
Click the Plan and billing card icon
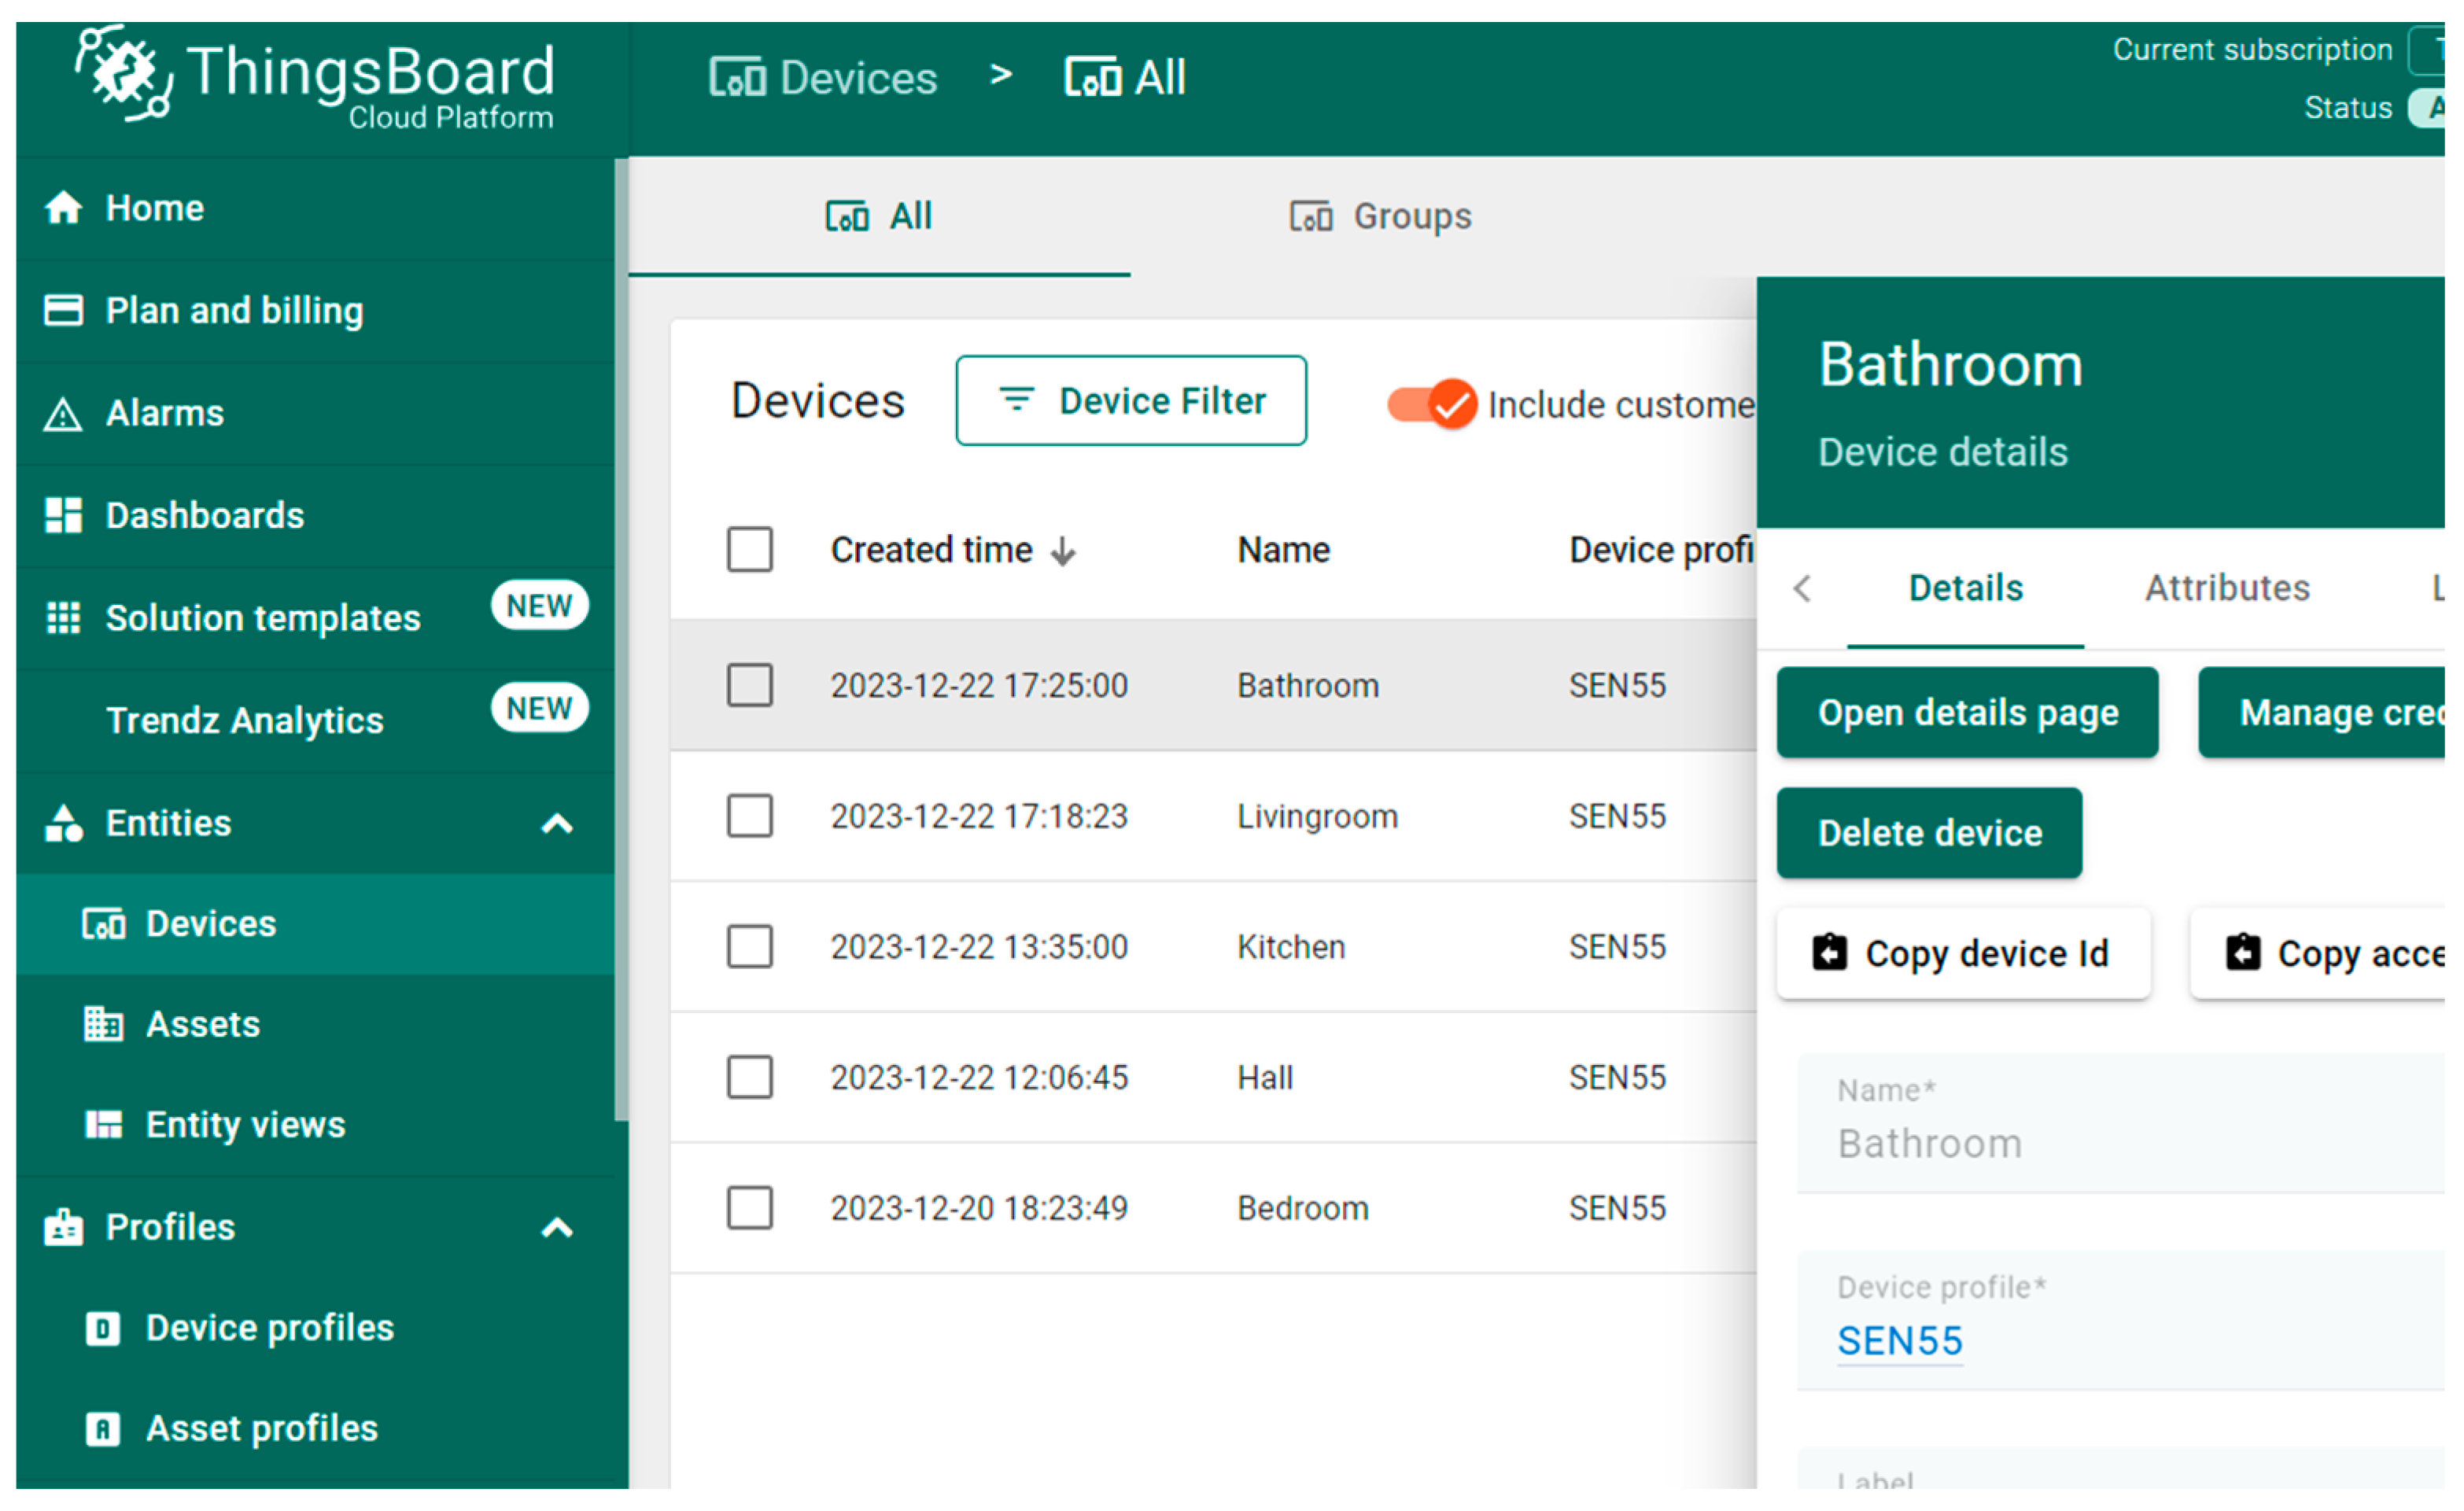coord(63,312)
